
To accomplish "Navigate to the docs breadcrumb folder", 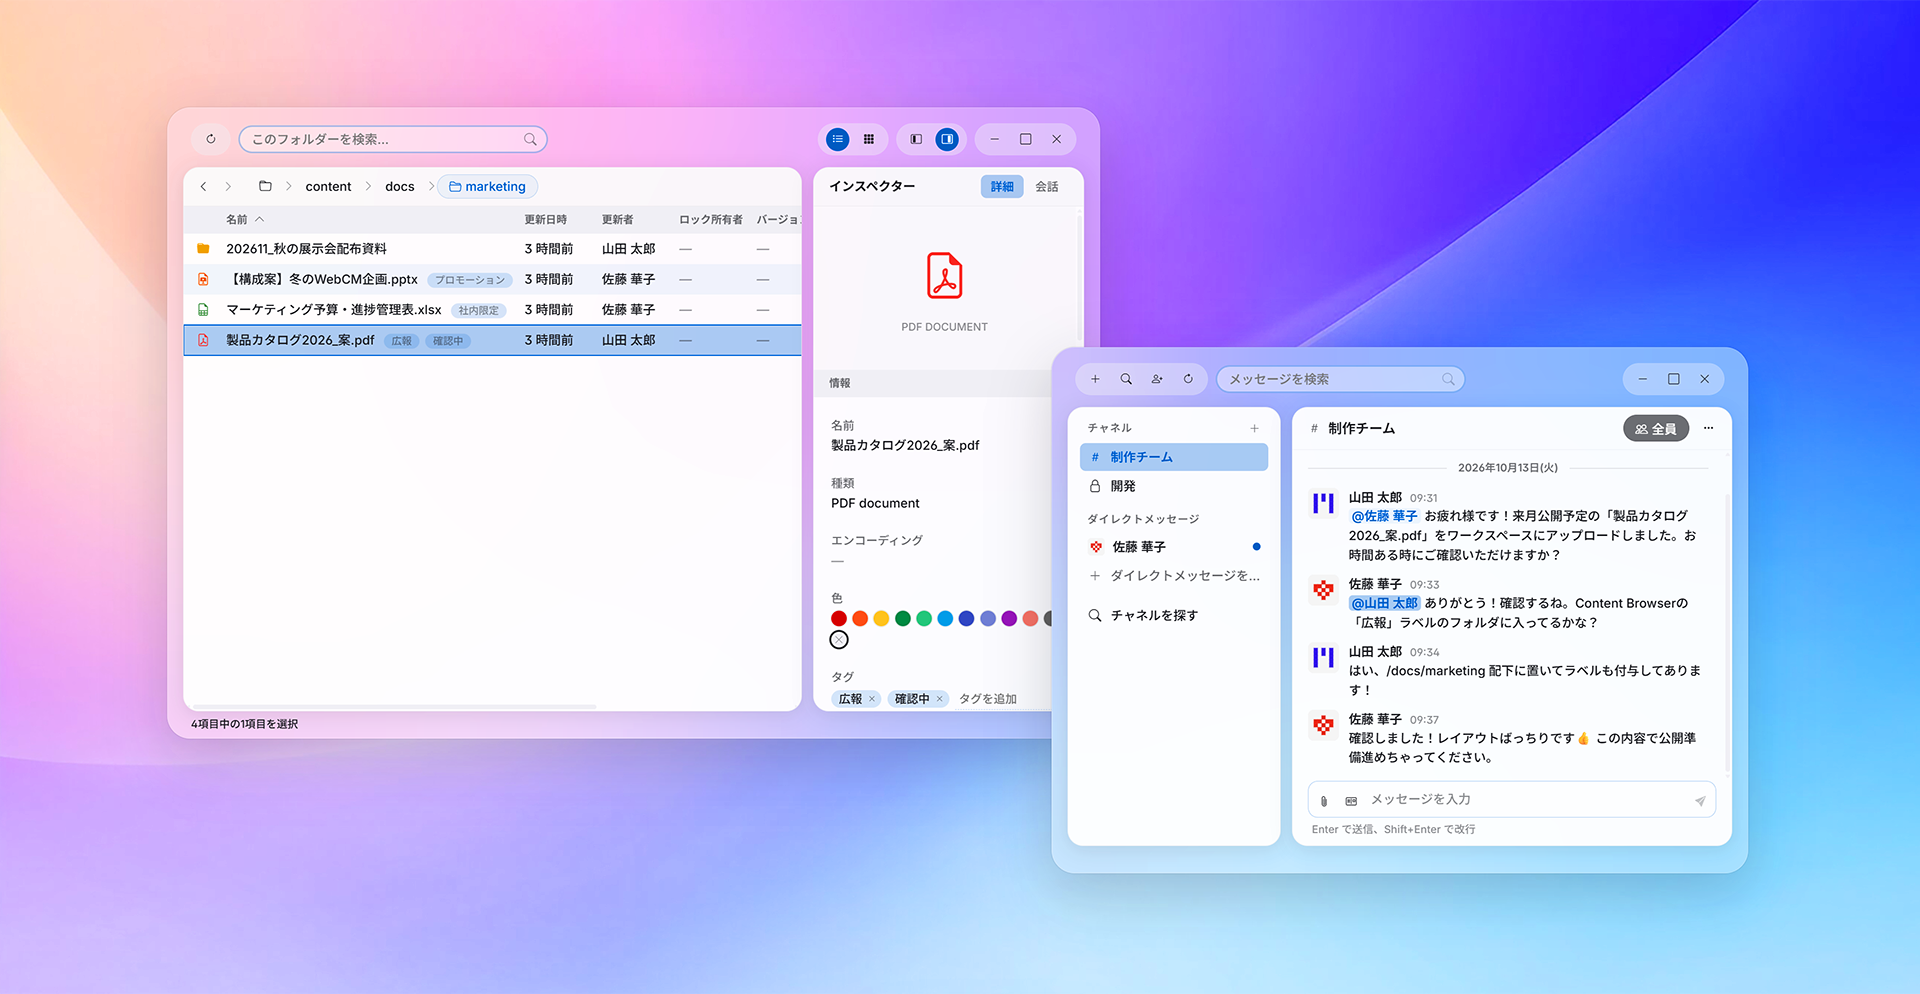I will point(400,187).
